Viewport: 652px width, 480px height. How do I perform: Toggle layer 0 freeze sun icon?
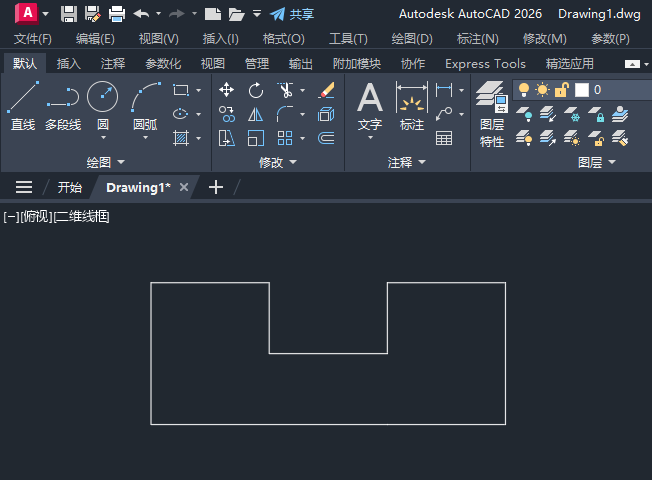pos(542,90)
